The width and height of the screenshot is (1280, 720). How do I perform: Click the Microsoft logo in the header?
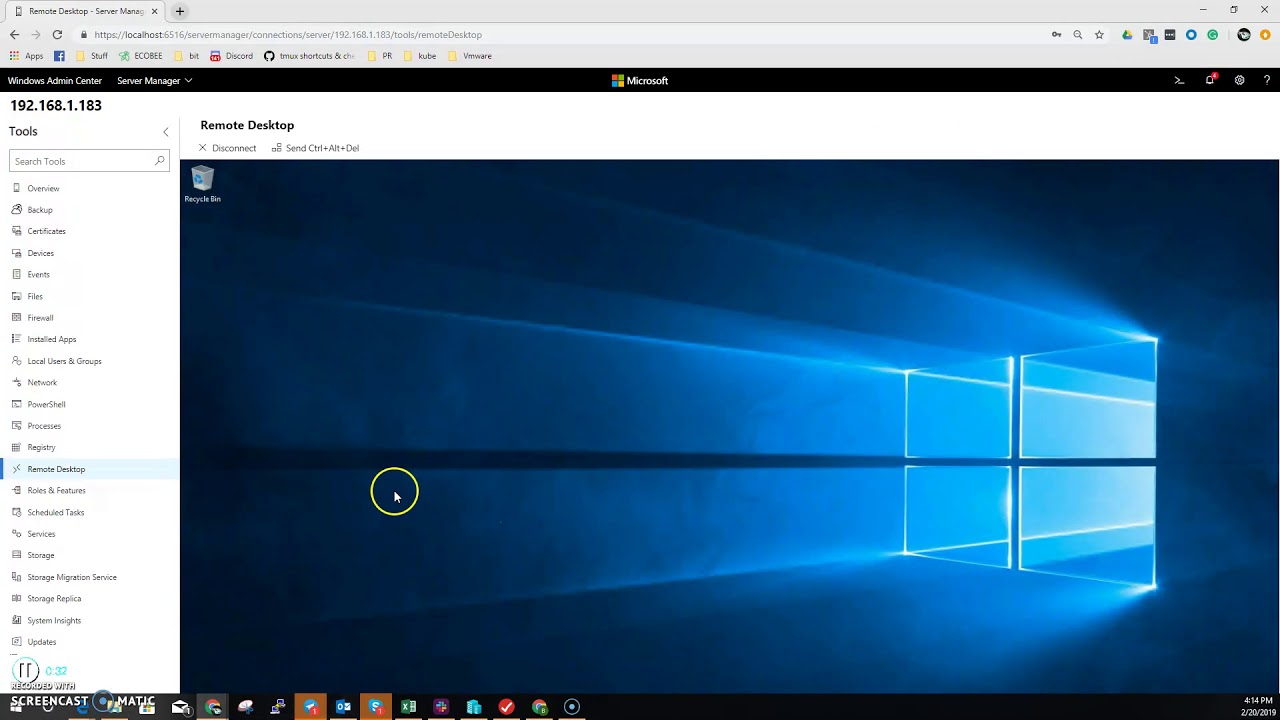point(640,81)
